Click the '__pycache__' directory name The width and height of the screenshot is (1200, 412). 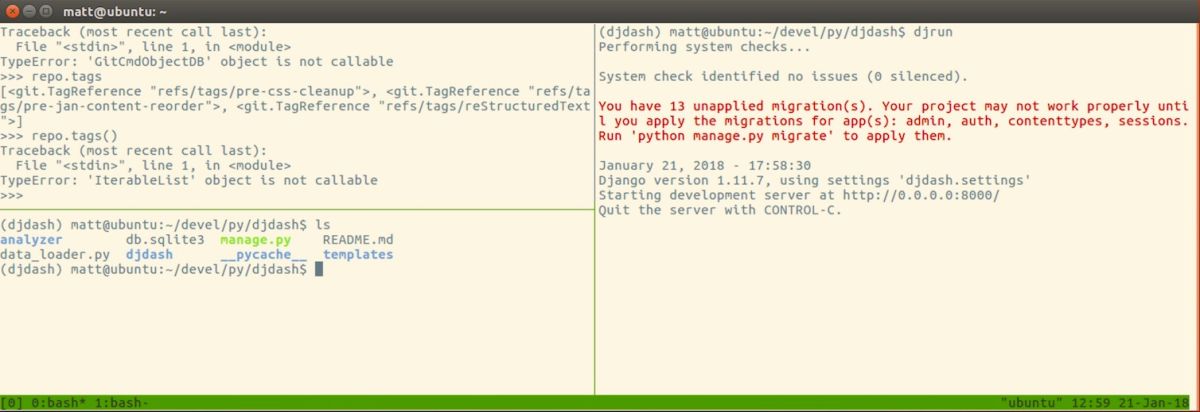coord(263,255)
